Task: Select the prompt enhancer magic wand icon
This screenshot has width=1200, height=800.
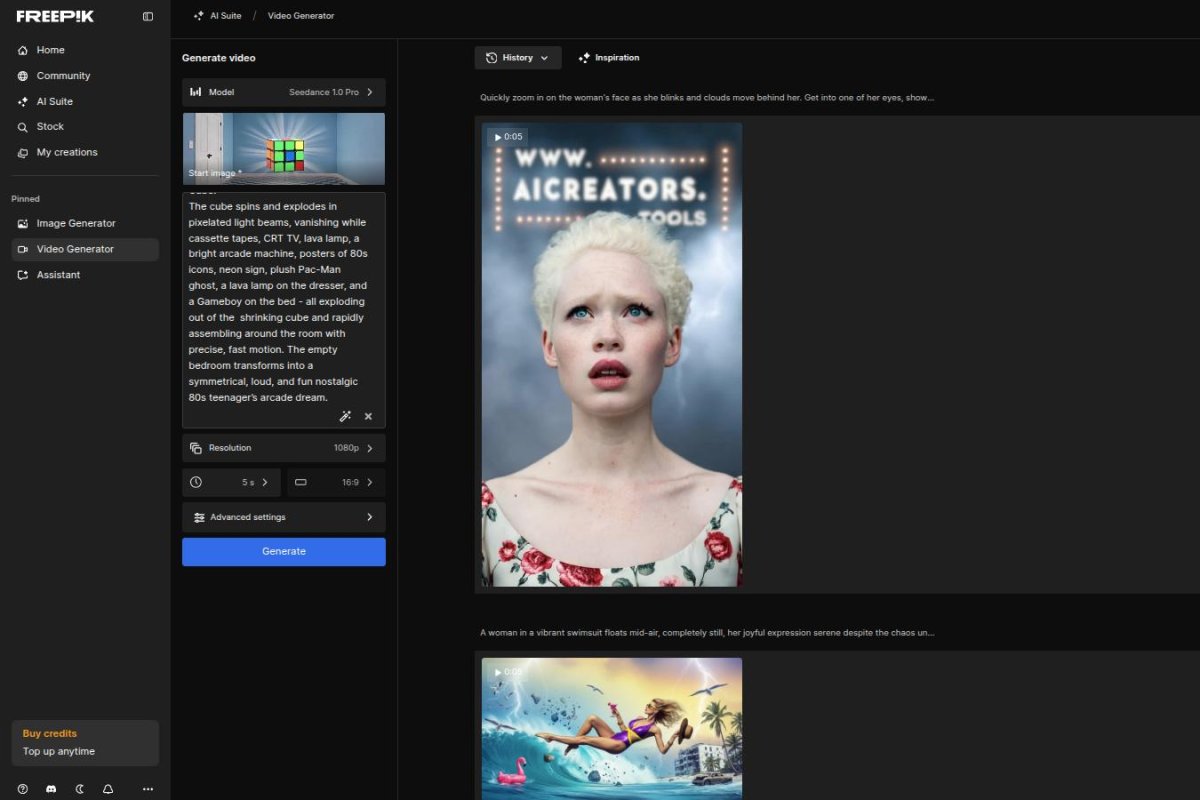Action: coord(345,416)
